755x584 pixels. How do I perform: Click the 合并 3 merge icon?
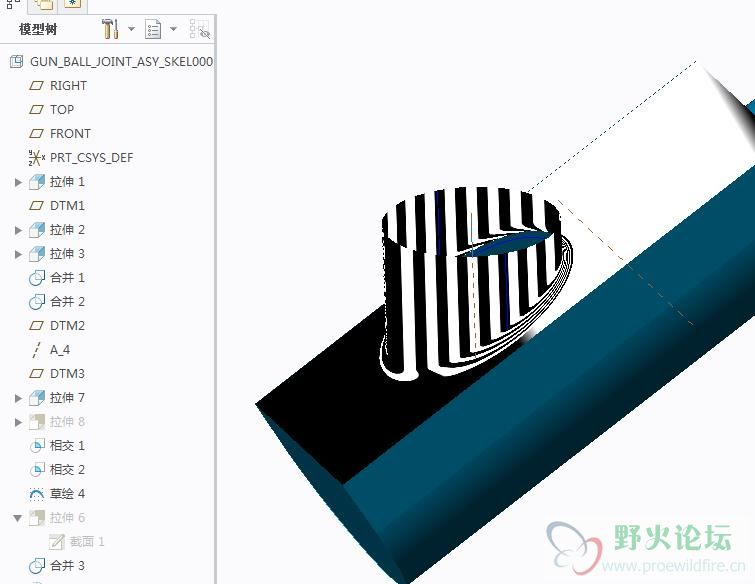coord(37,566)
